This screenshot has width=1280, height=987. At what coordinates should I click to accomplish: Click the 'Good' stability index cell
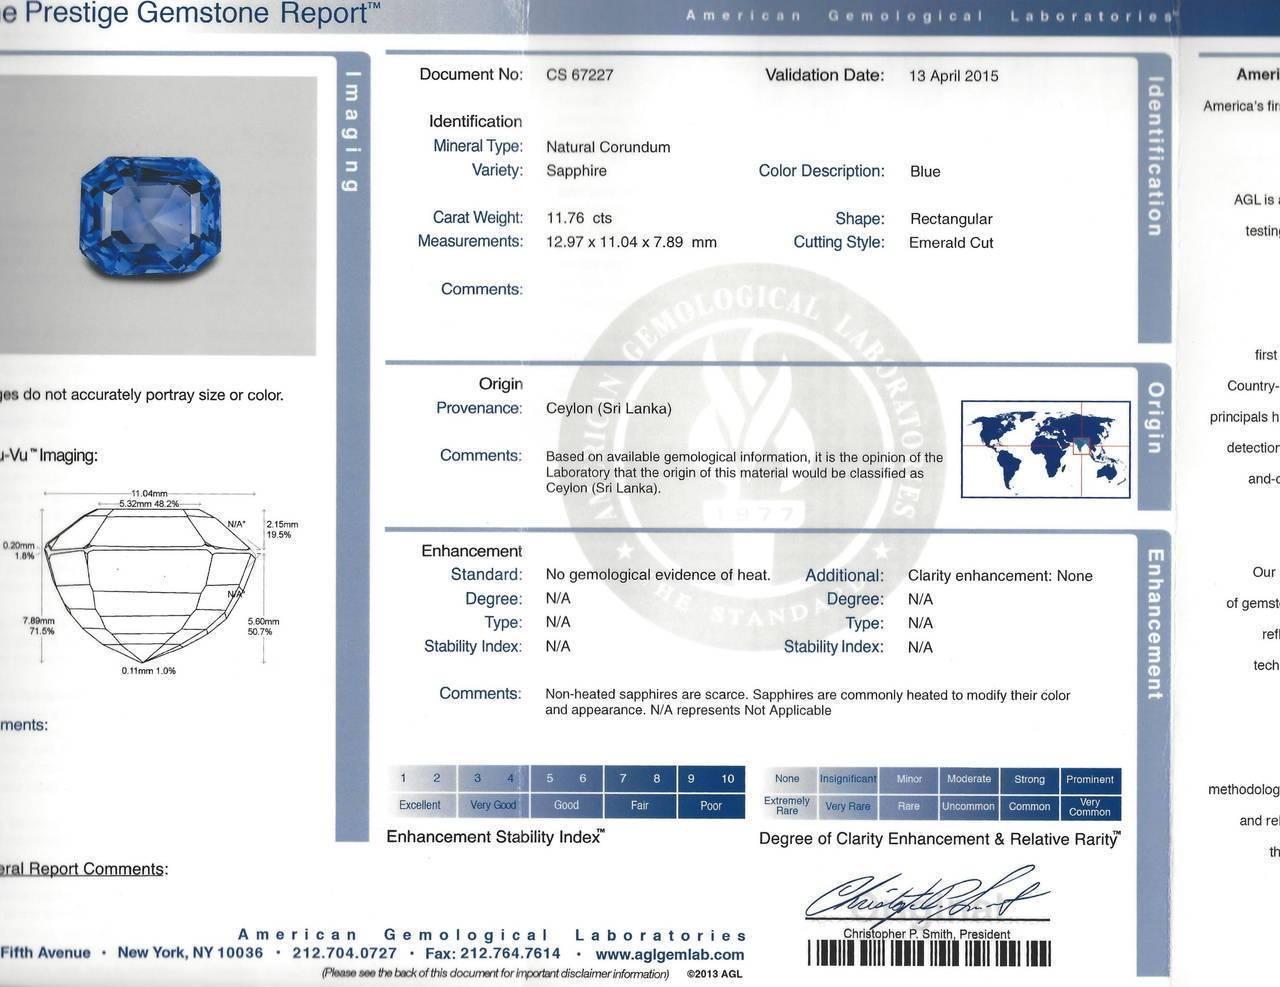tap(566, 805)
